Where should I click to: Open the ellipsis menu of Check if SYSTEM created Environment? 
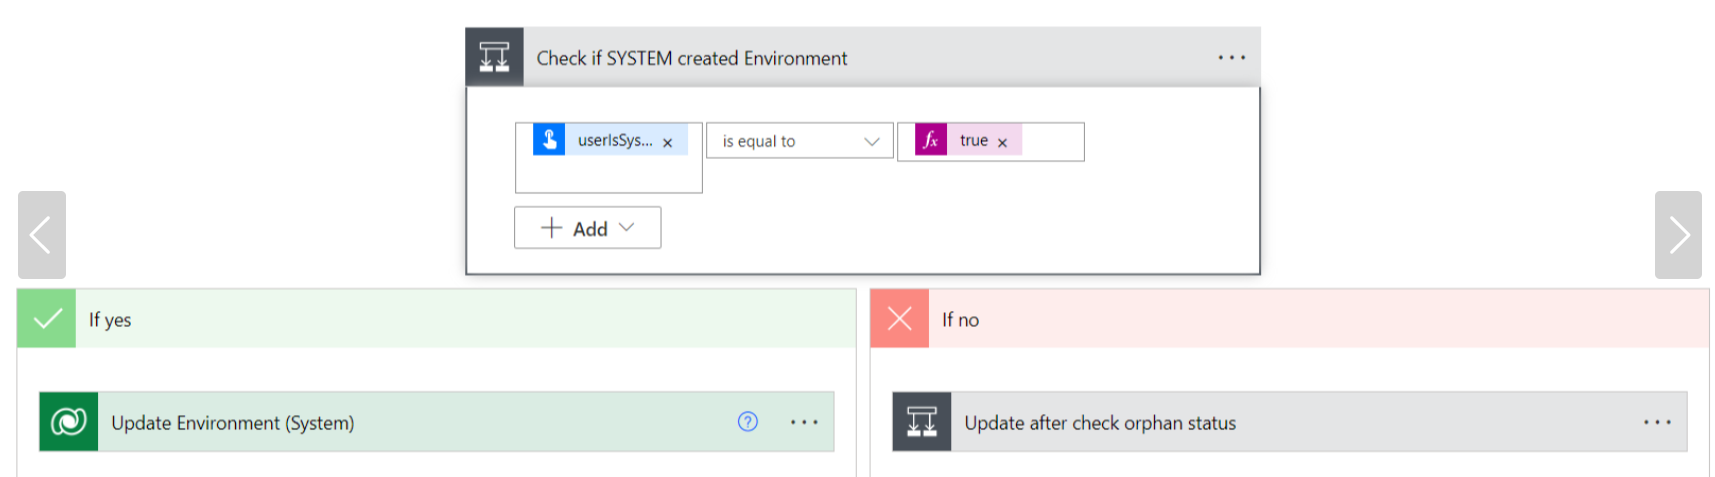click(1231, 58)
